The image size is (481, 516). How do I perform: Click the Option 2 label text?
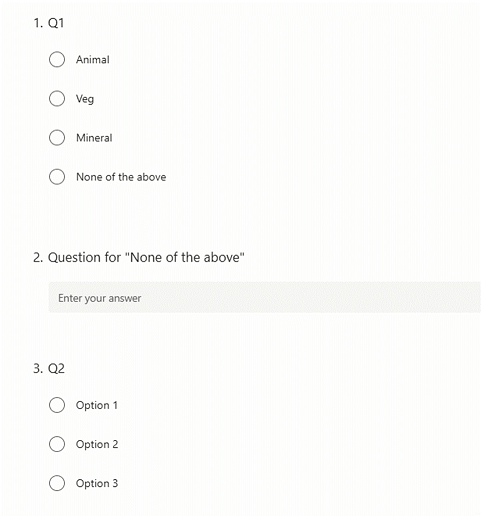click(x=97, y=444)
